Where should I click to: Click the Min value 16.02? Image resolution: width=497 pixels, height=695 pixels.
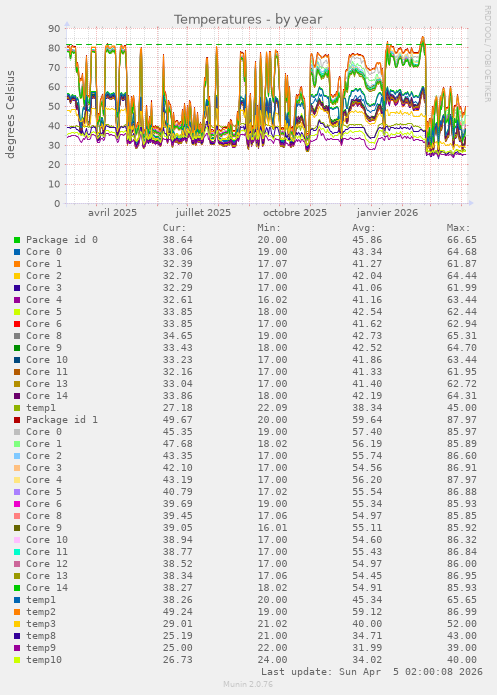coord(272,300)
